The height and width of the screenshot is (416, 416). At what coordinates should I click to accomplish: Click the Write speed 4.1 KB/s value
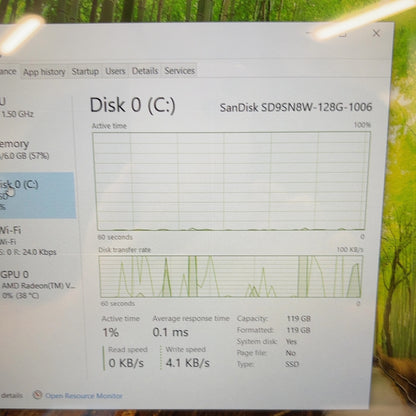[188, 363]
